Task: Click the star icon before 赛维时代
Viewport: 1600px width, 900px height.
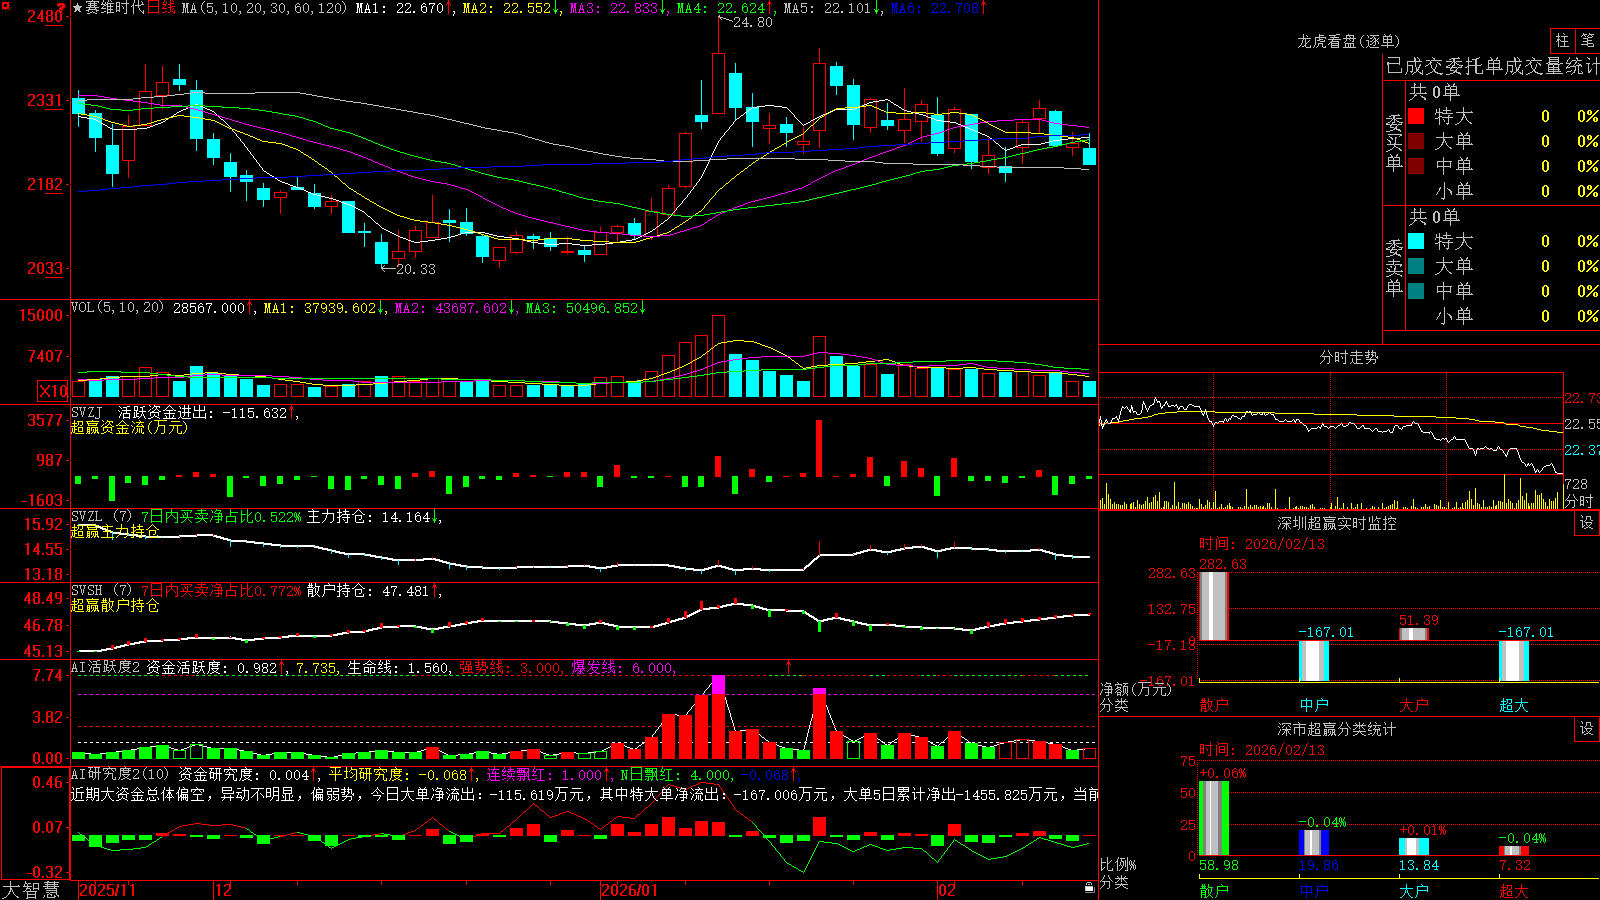Action: pyautogui.click(x=78, y=8)
